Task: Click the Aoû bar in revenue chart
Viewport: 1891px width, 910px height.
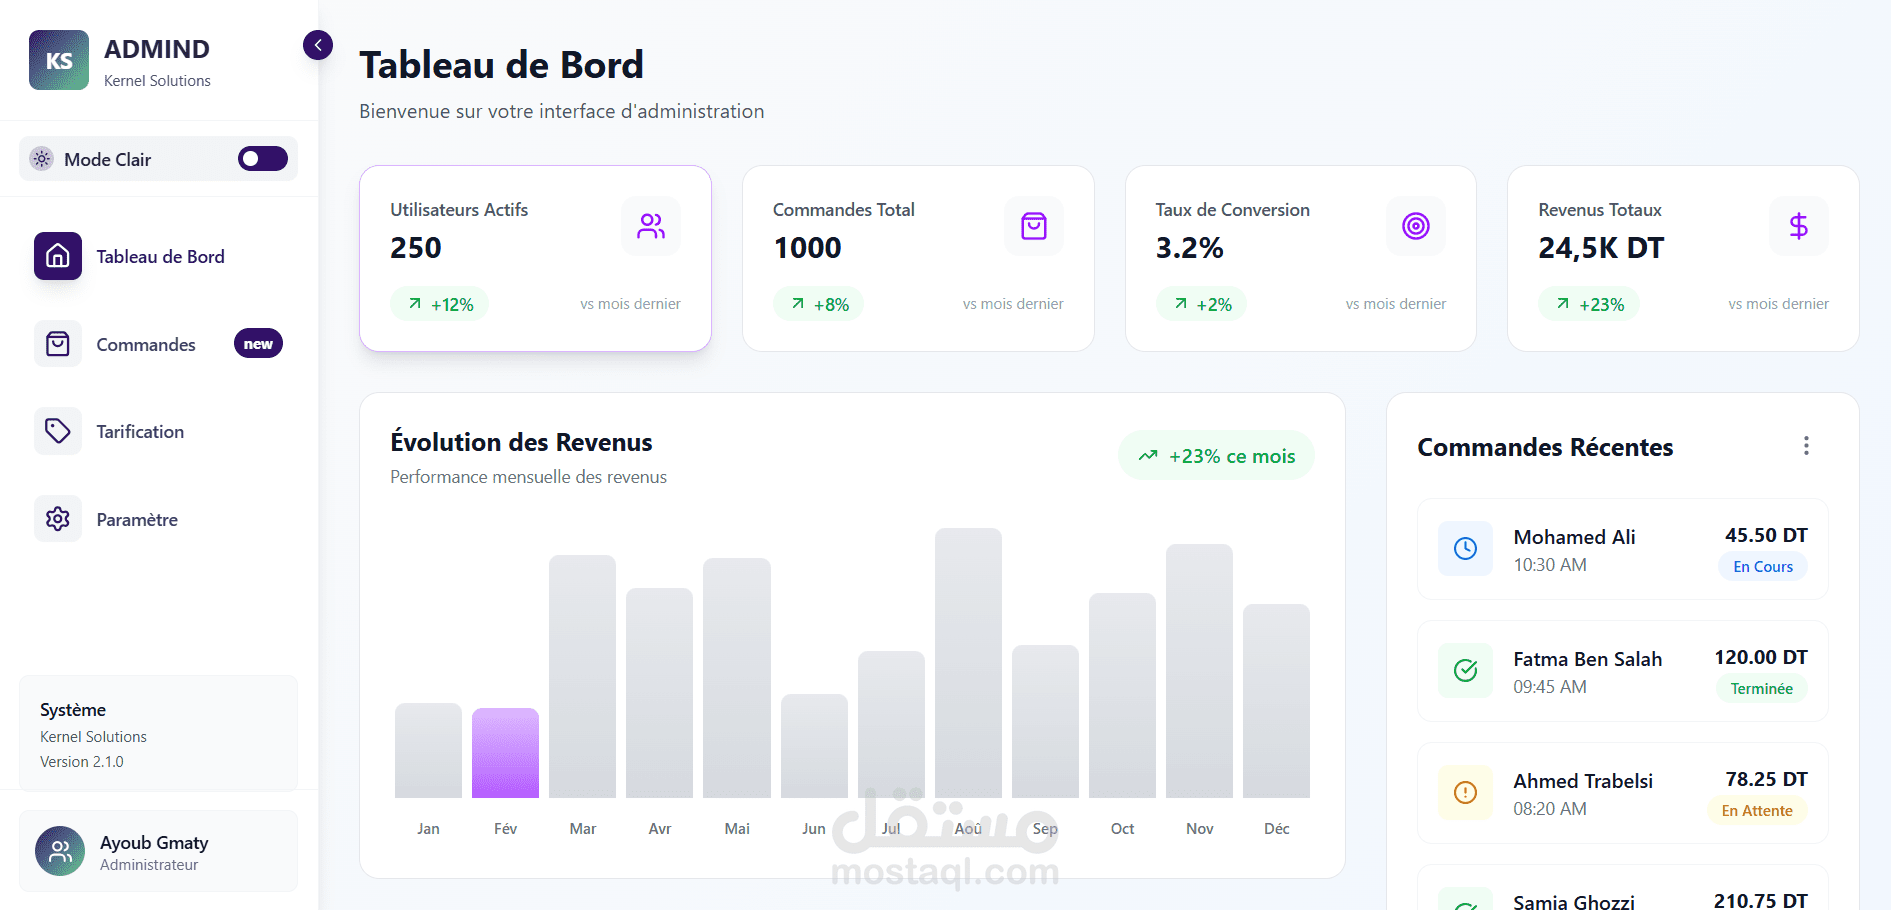Action: coord(968,662)
